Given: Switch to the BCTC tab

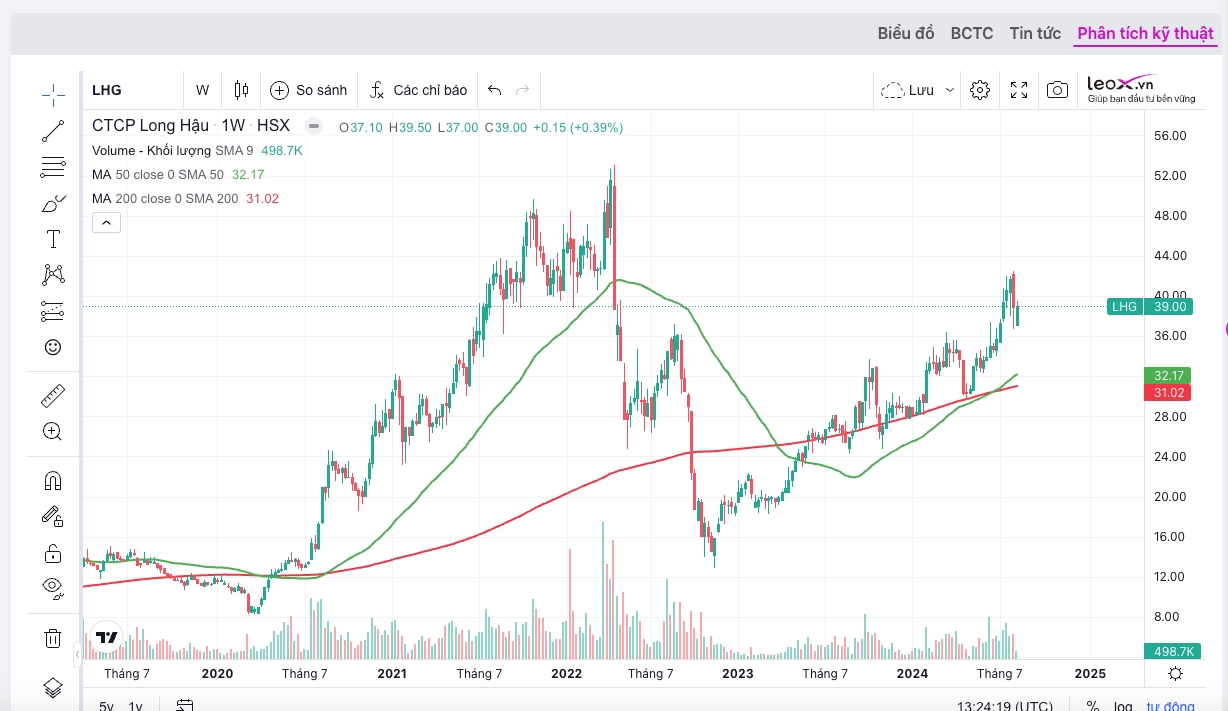Looking at the screenshot, I should coord(971,33).
